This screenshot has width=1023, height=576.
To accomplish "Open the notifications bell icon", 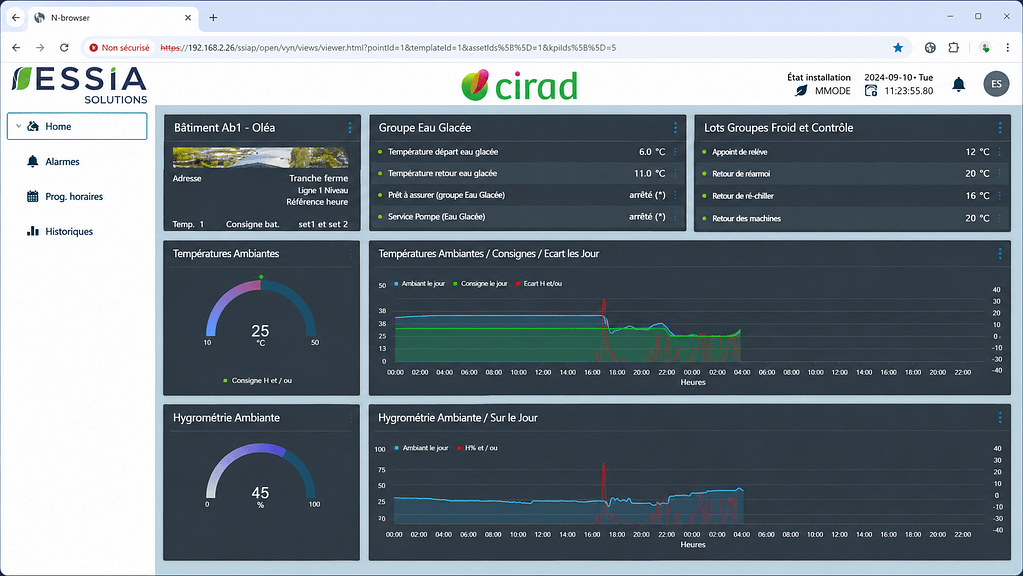I will click(958, 84).
